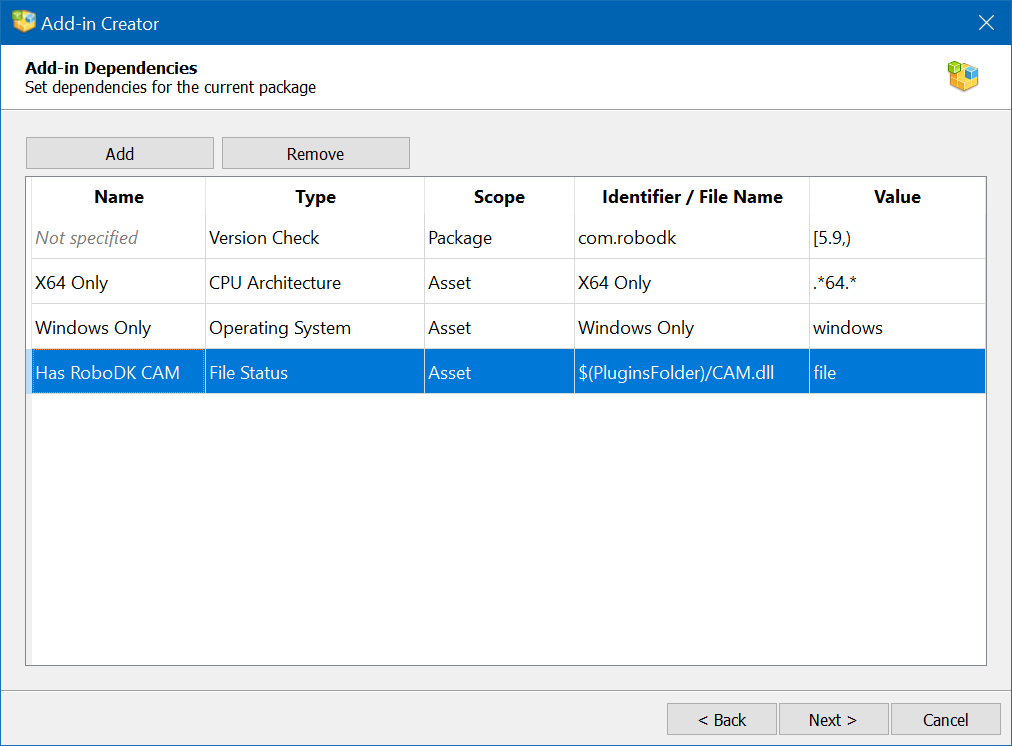
Task: Cancel the add-in wizard
Action: tap(946, 720)
